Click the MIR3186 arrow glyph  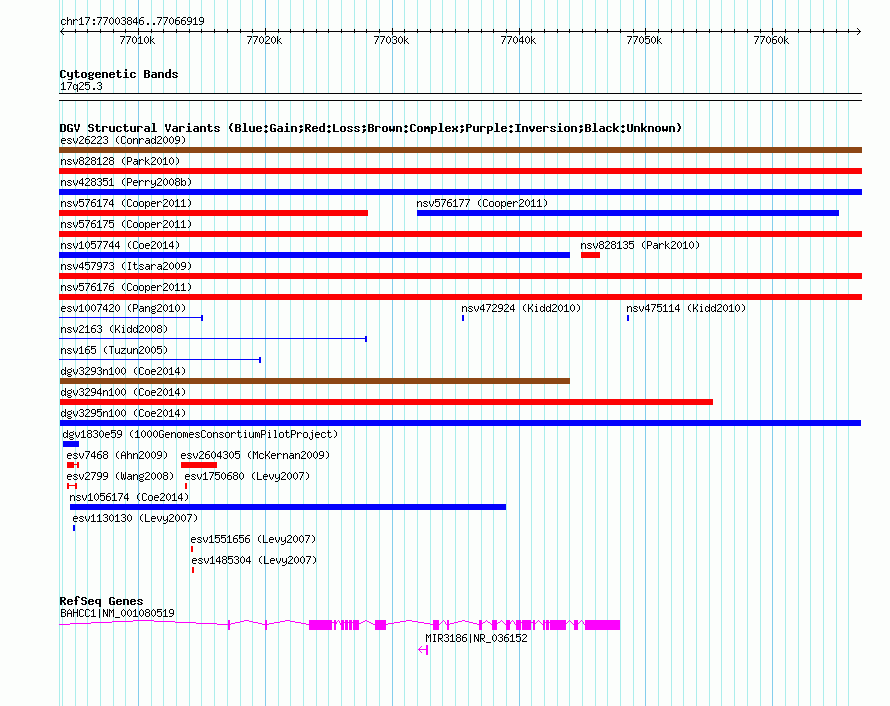pos(423,650)
